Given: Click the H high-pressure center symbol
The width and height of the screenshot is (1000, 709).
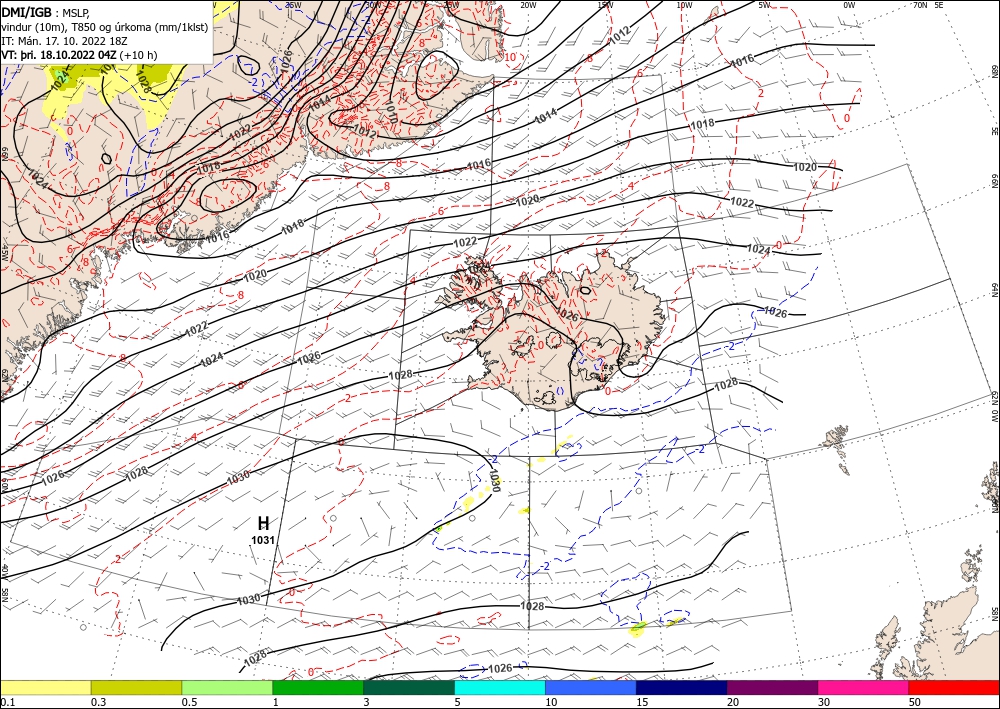Looking at the screenshot, I should click(263, 523).
